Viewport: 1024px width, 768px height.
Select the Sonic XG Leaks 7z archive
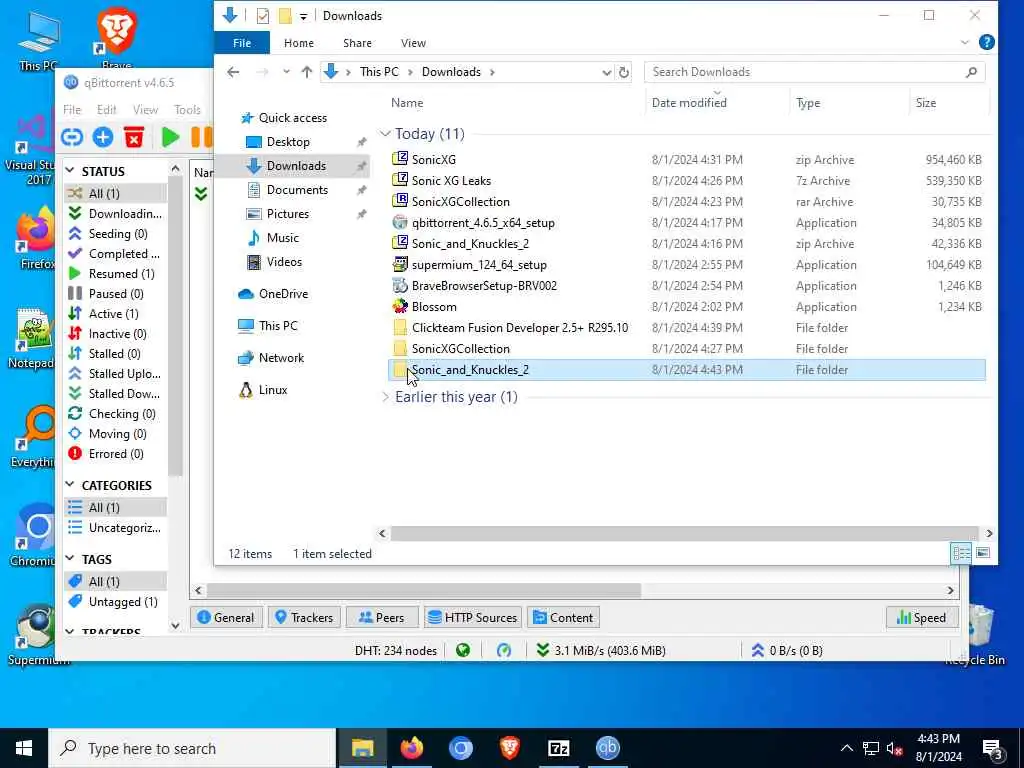pos(688,181)
